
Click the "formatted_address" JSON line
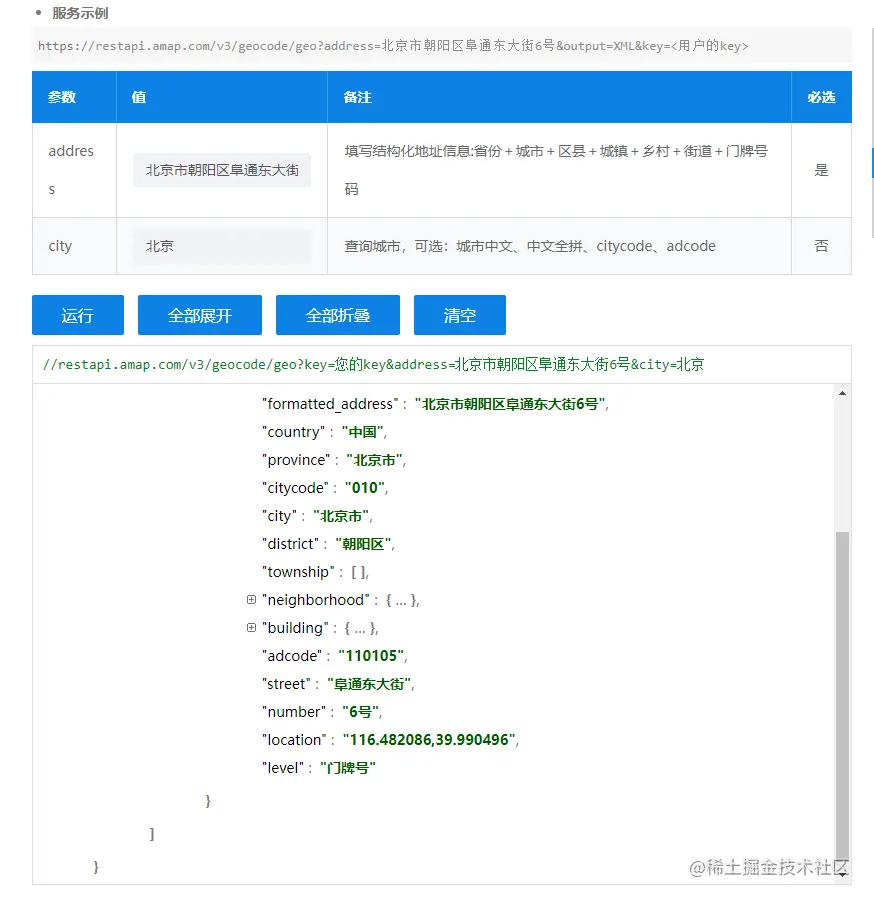click(436, 404)
